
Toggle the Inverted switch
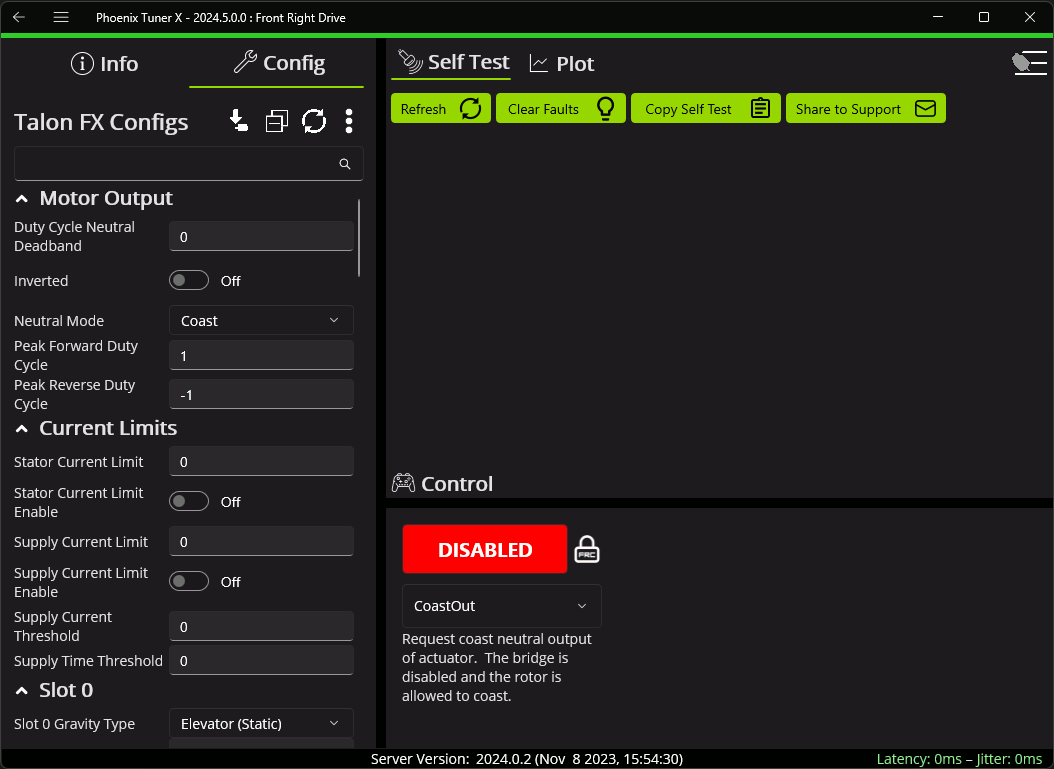(189, 280)
